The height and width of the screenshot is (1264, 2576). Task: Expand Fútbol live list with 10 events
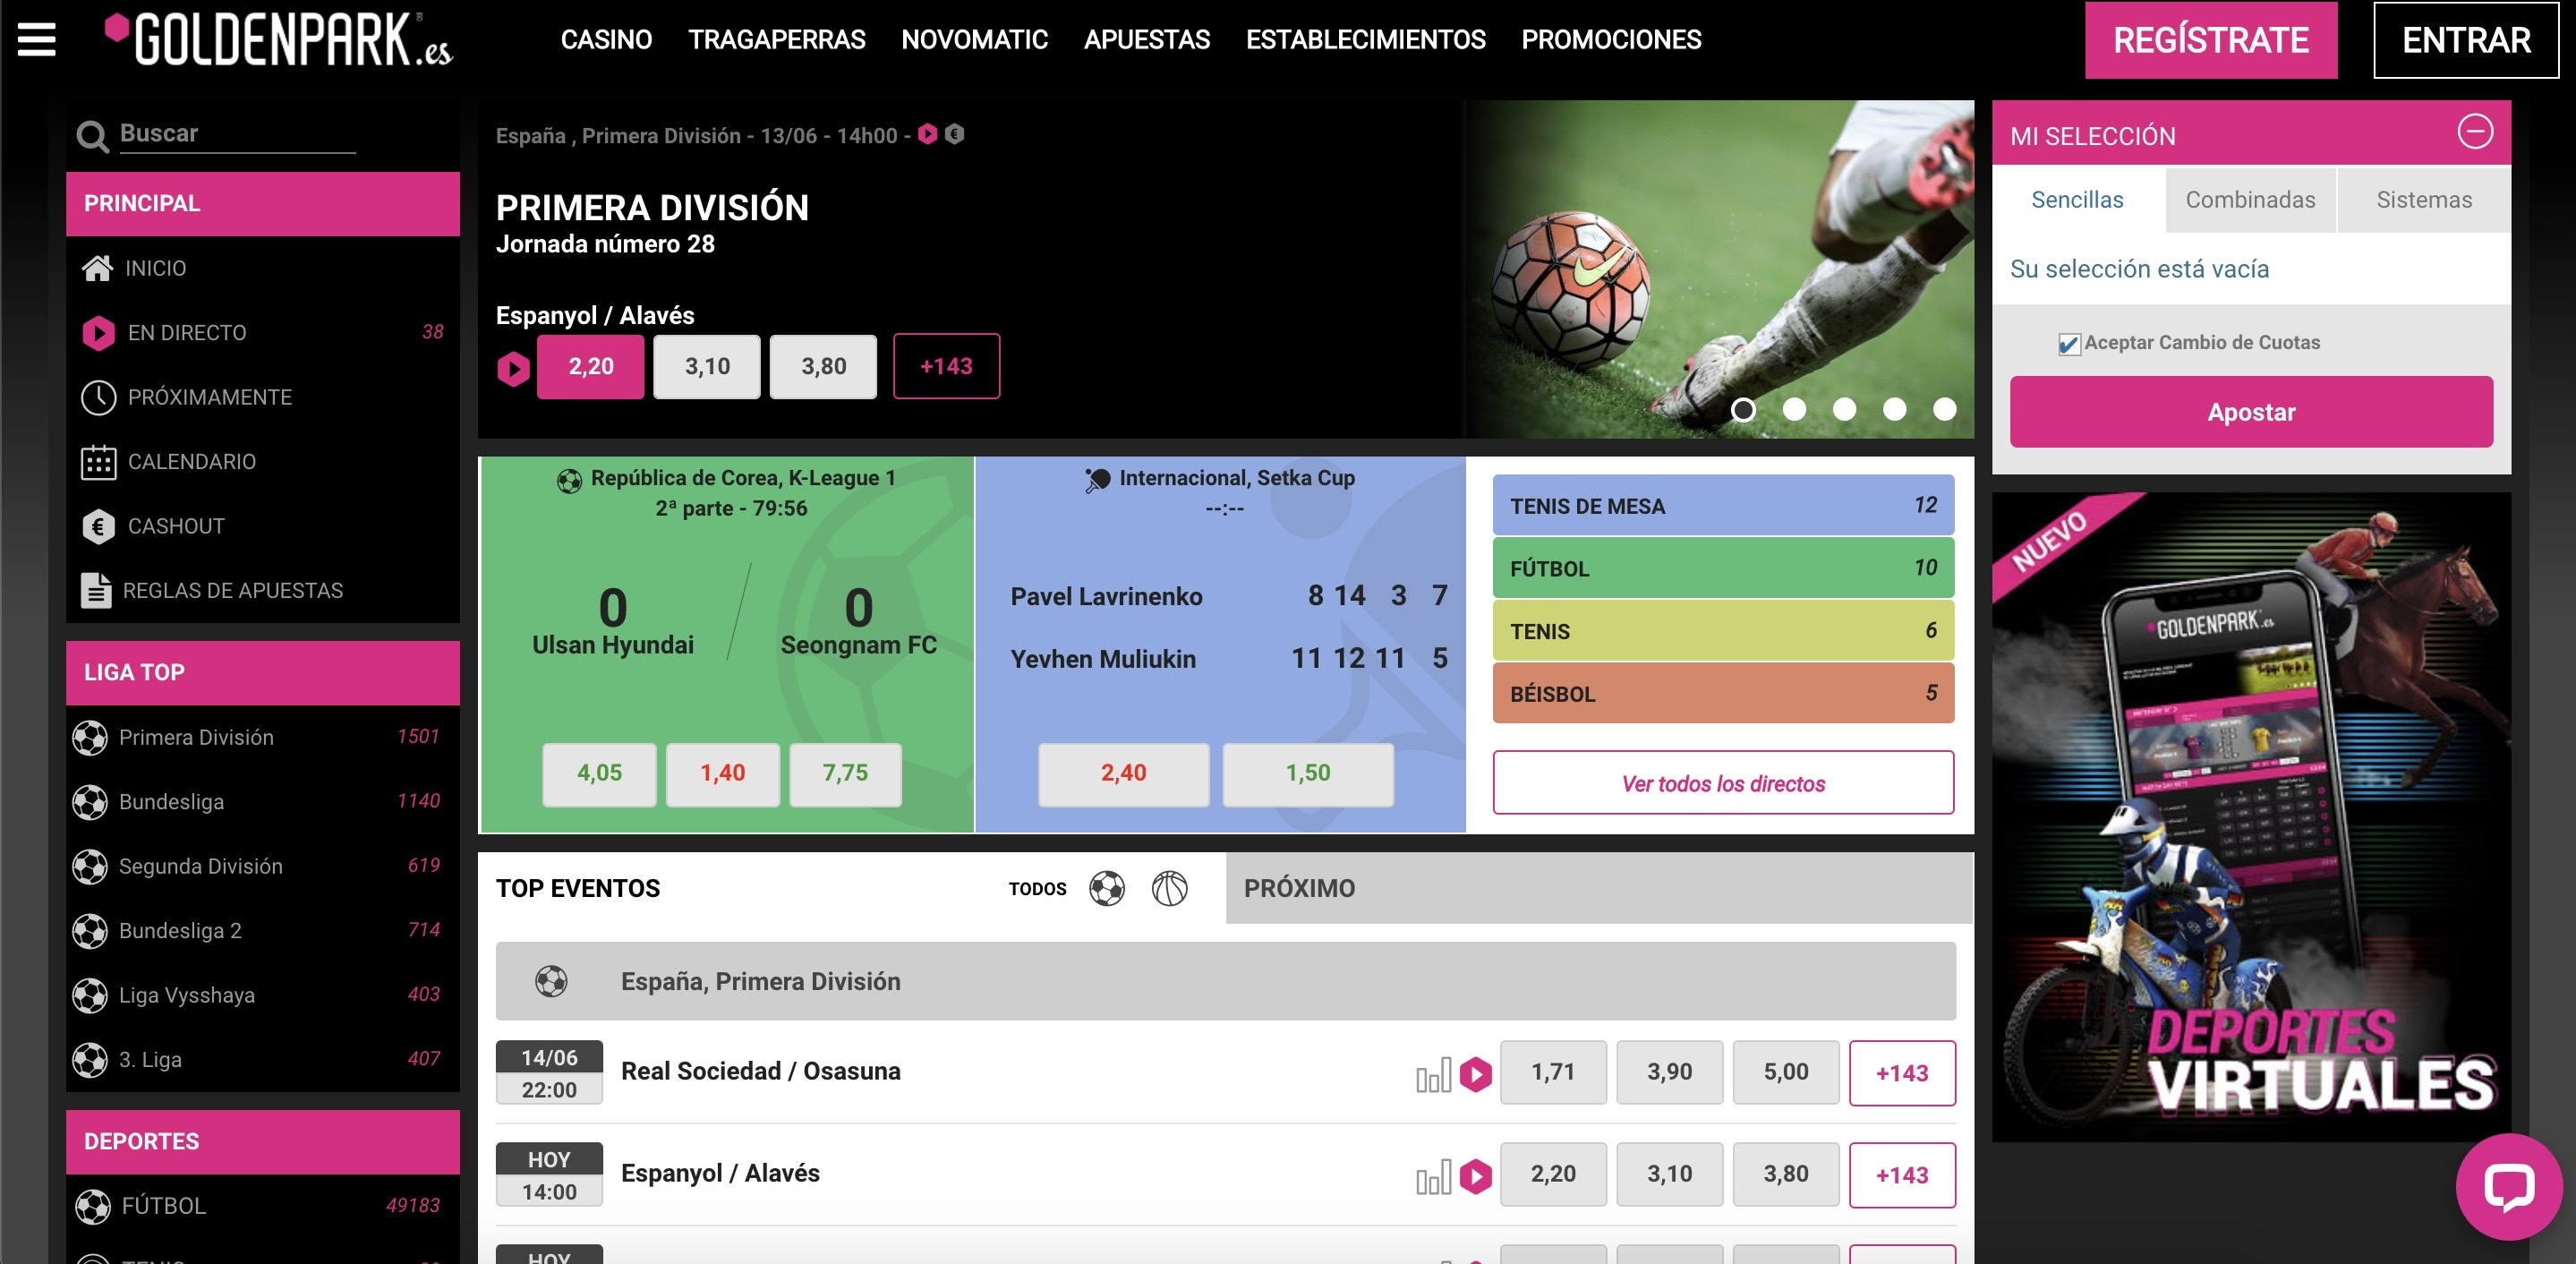[1723, 568]
